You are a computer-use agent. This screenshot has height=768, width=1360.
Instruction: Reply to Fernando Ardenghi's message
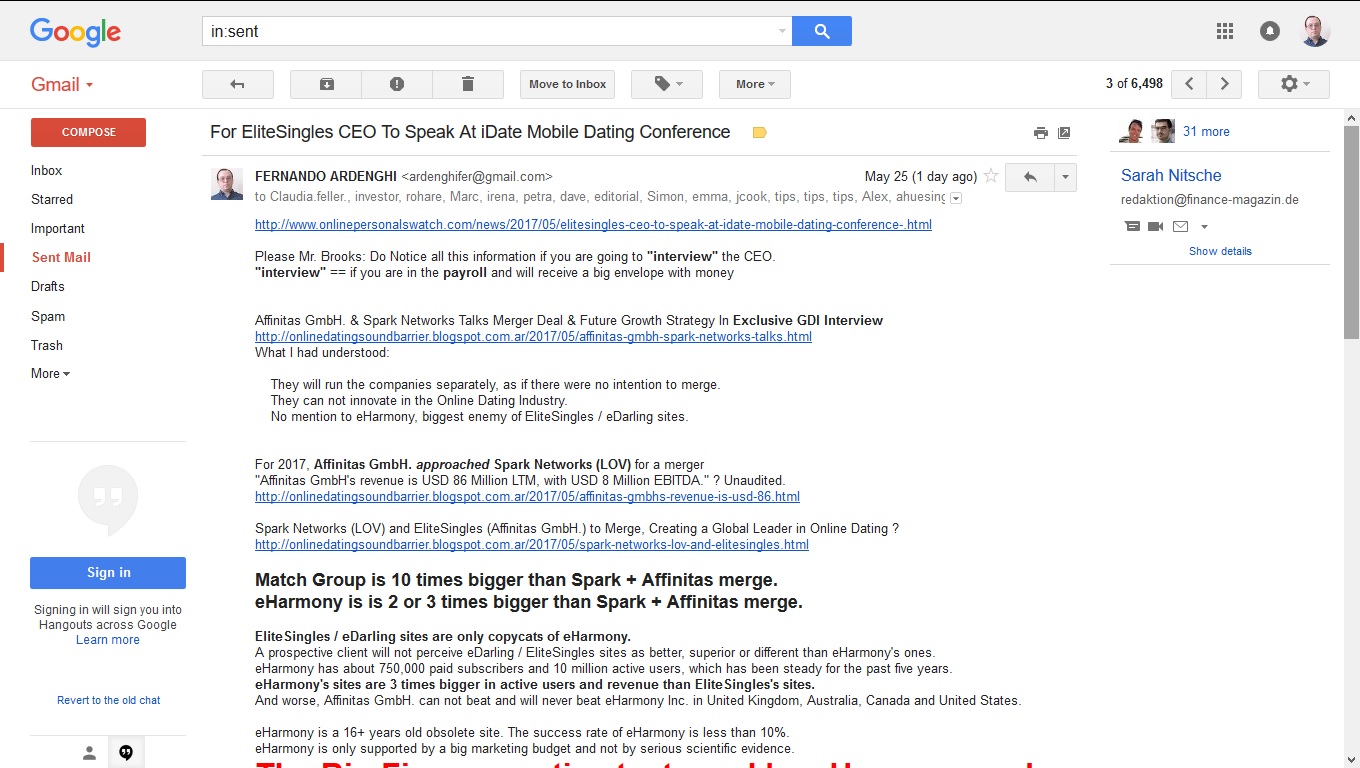tap(1030, 177)
